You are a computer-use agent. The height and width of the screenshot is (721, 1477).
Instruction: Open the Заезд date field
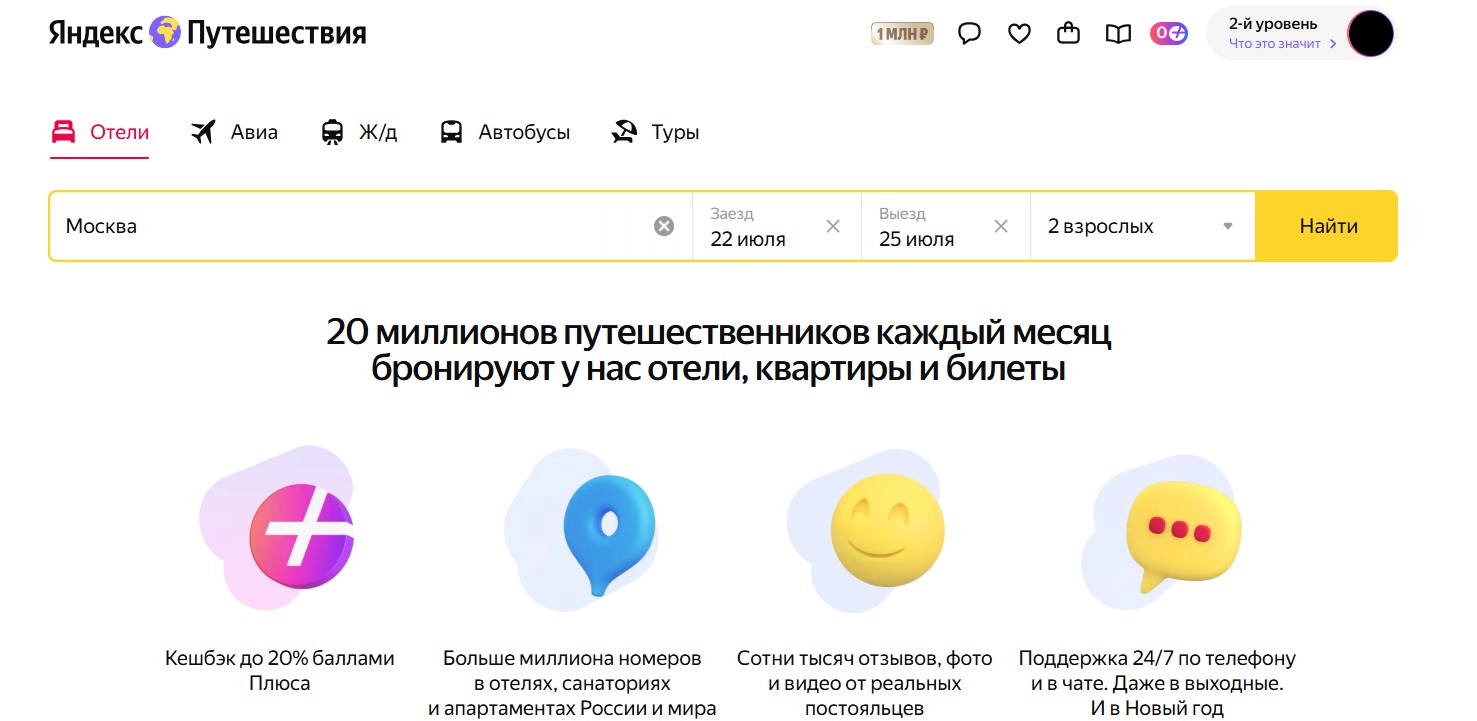pos(777,226)
